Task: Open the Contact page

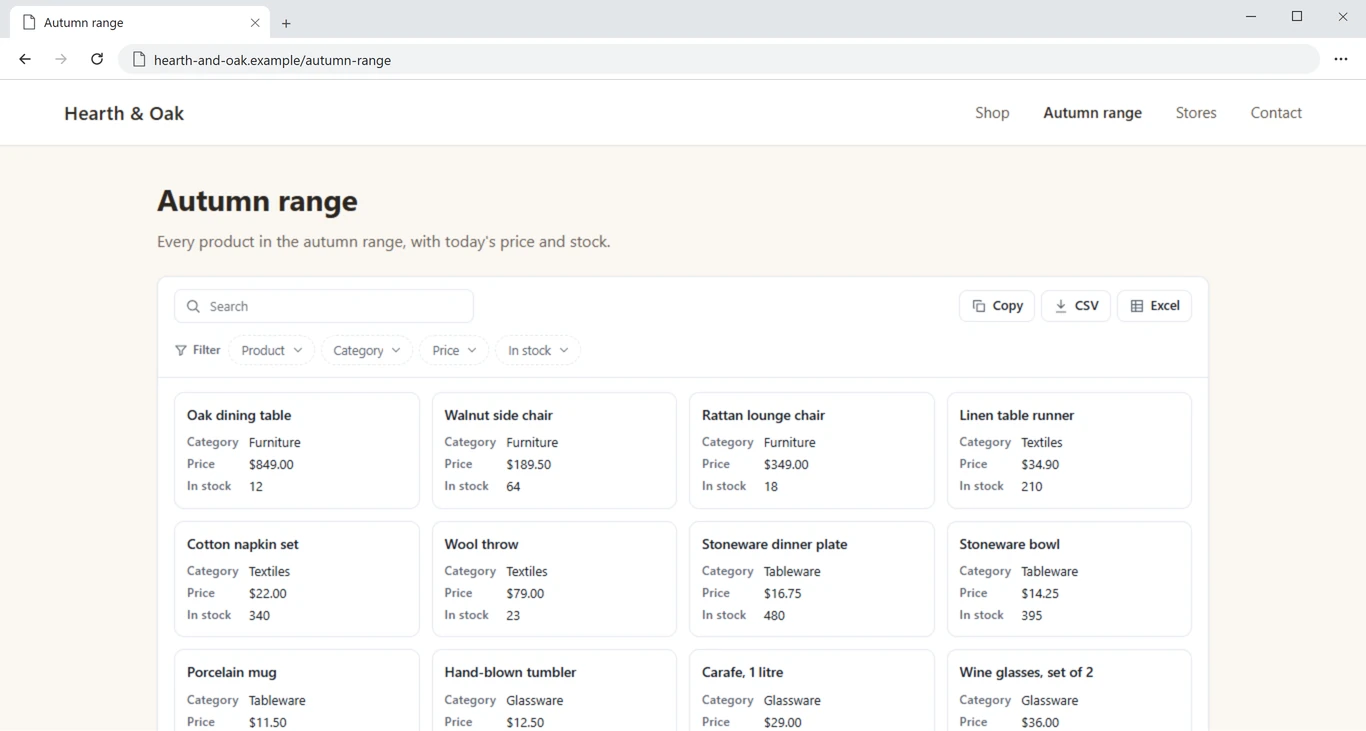Action: click(1276, 113)
